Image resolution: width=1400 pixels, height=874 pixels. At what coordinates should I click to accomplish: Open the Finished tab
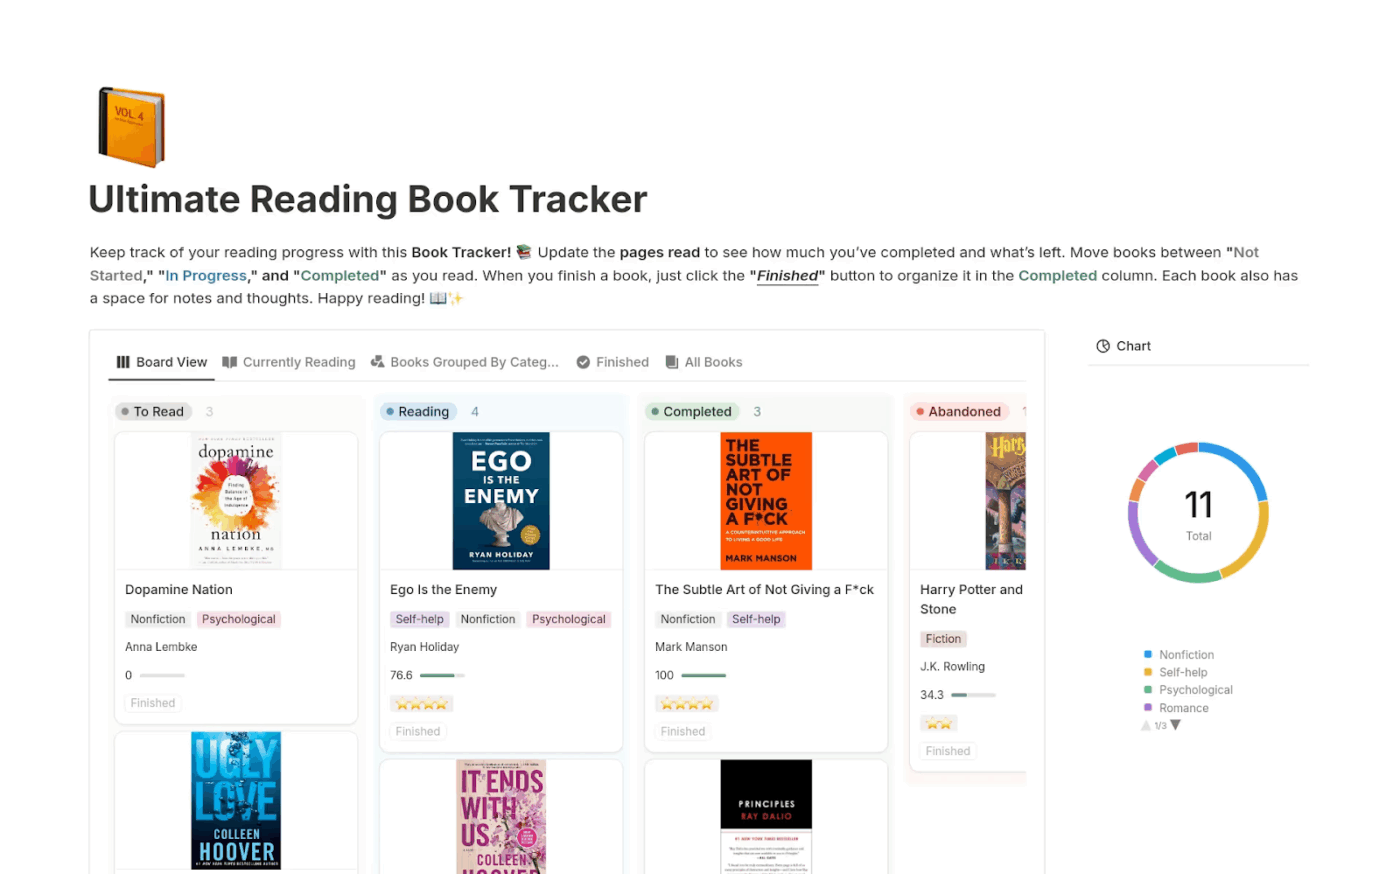[622, 362]
